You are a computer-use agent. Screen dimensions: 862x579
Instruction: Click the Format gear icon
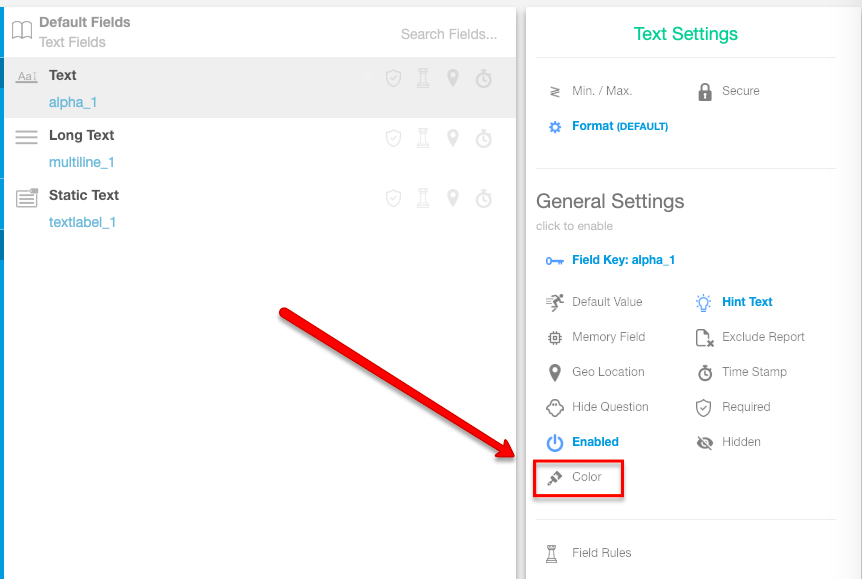click(x=555, y=127)
